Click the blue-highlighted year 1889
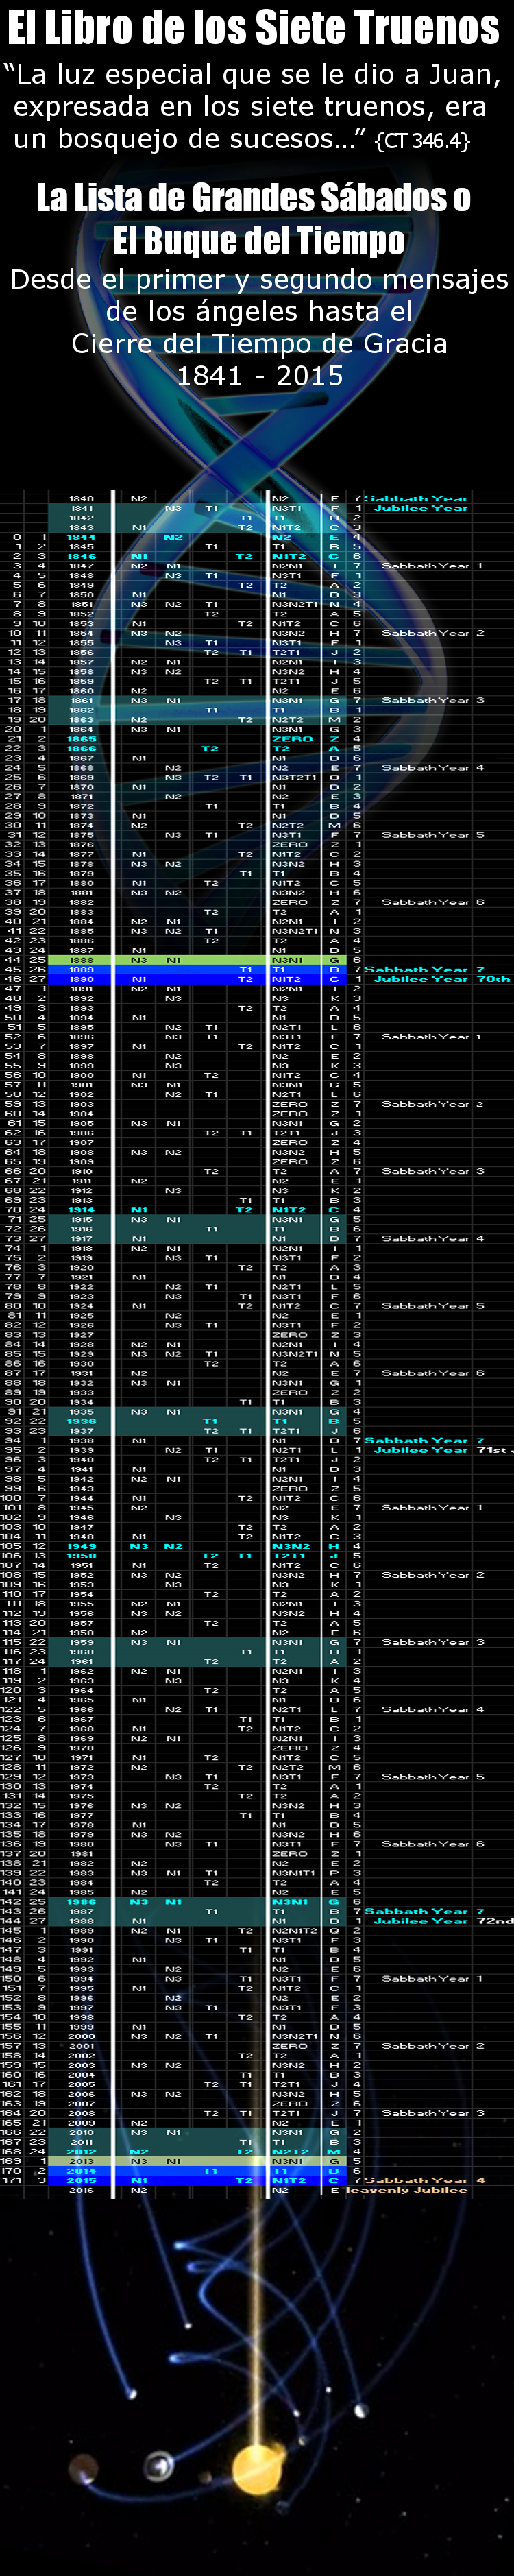This screenshot has height=2576, width=514. coord(81,969)
